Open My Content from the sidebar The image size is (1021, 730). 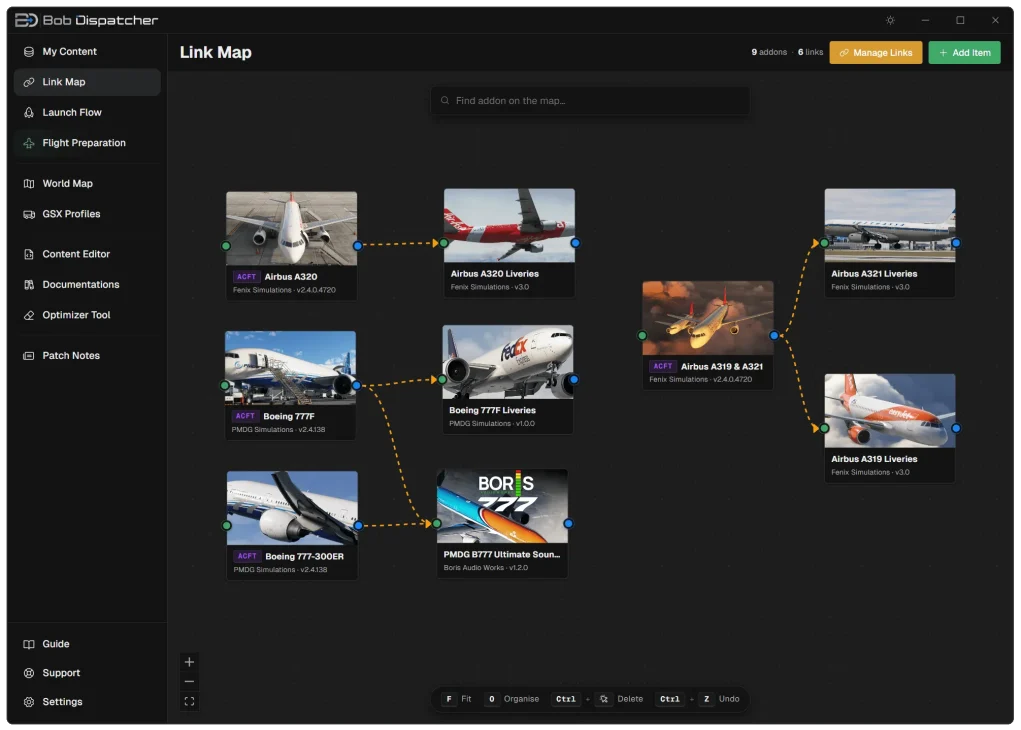87,51
